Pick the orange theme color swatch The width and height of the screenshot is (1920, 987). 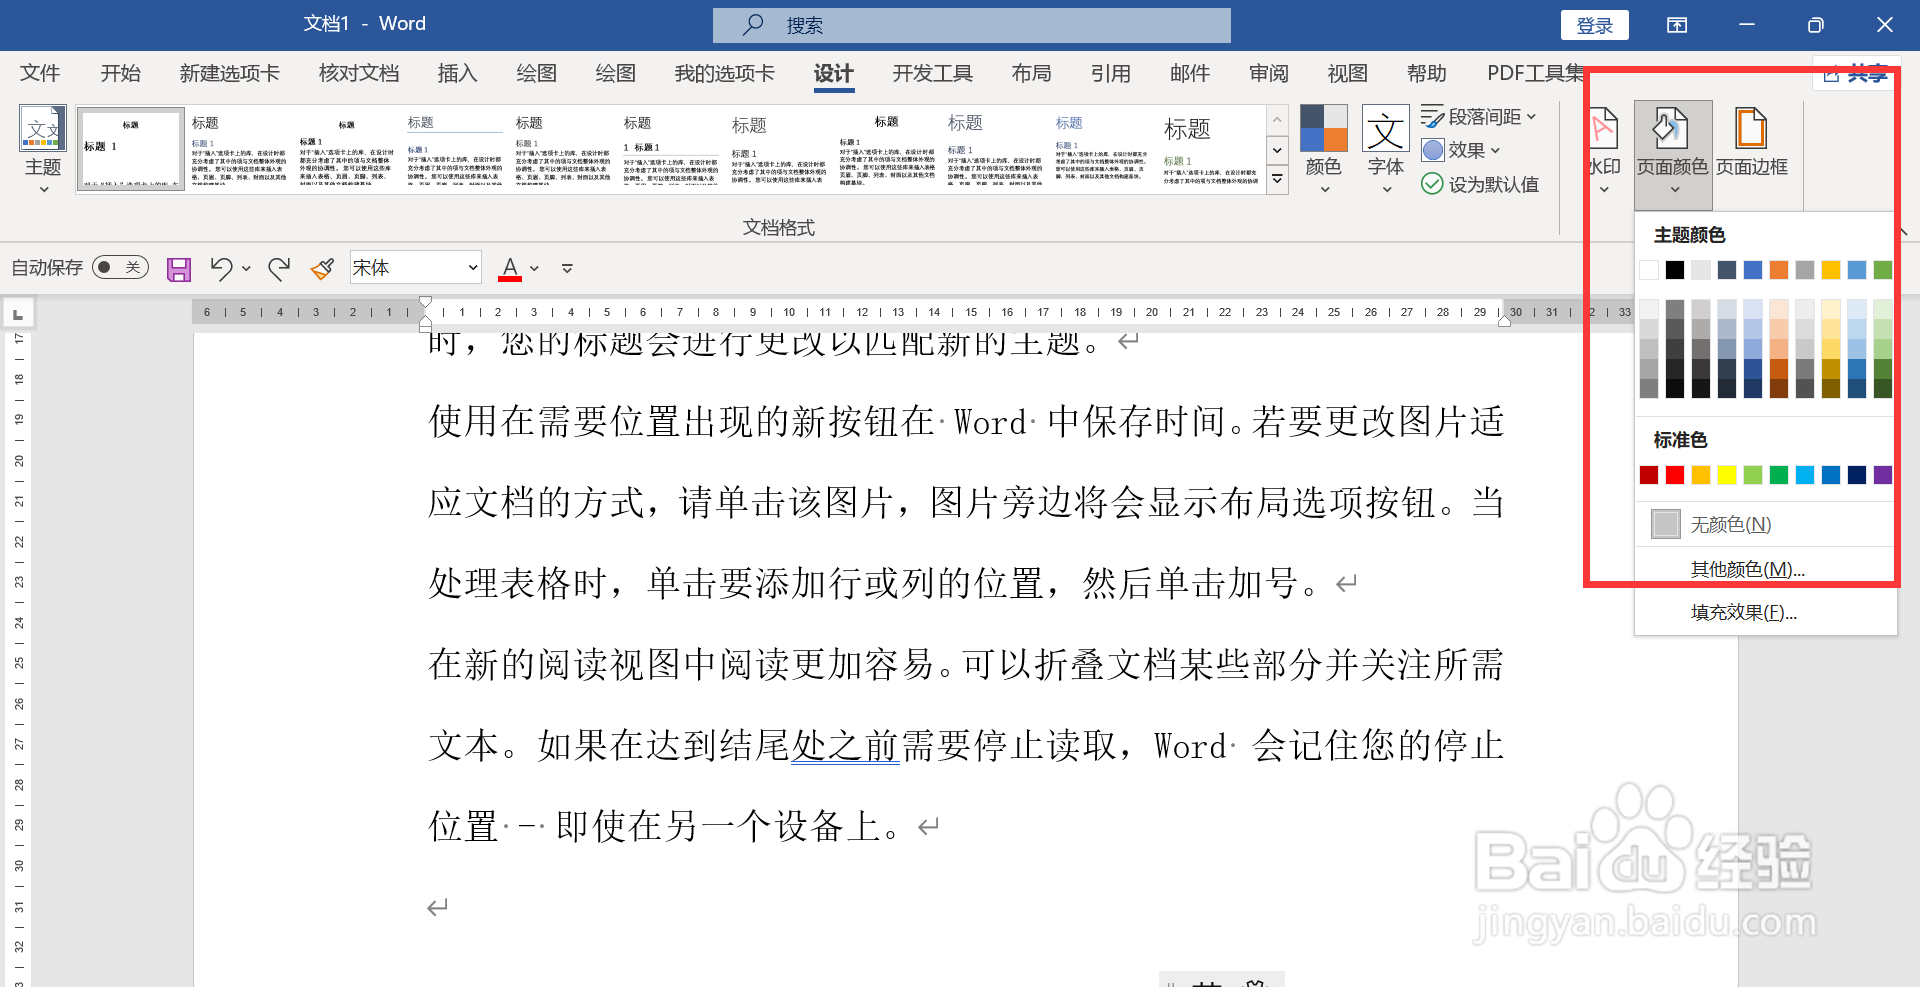(1779, 270)
